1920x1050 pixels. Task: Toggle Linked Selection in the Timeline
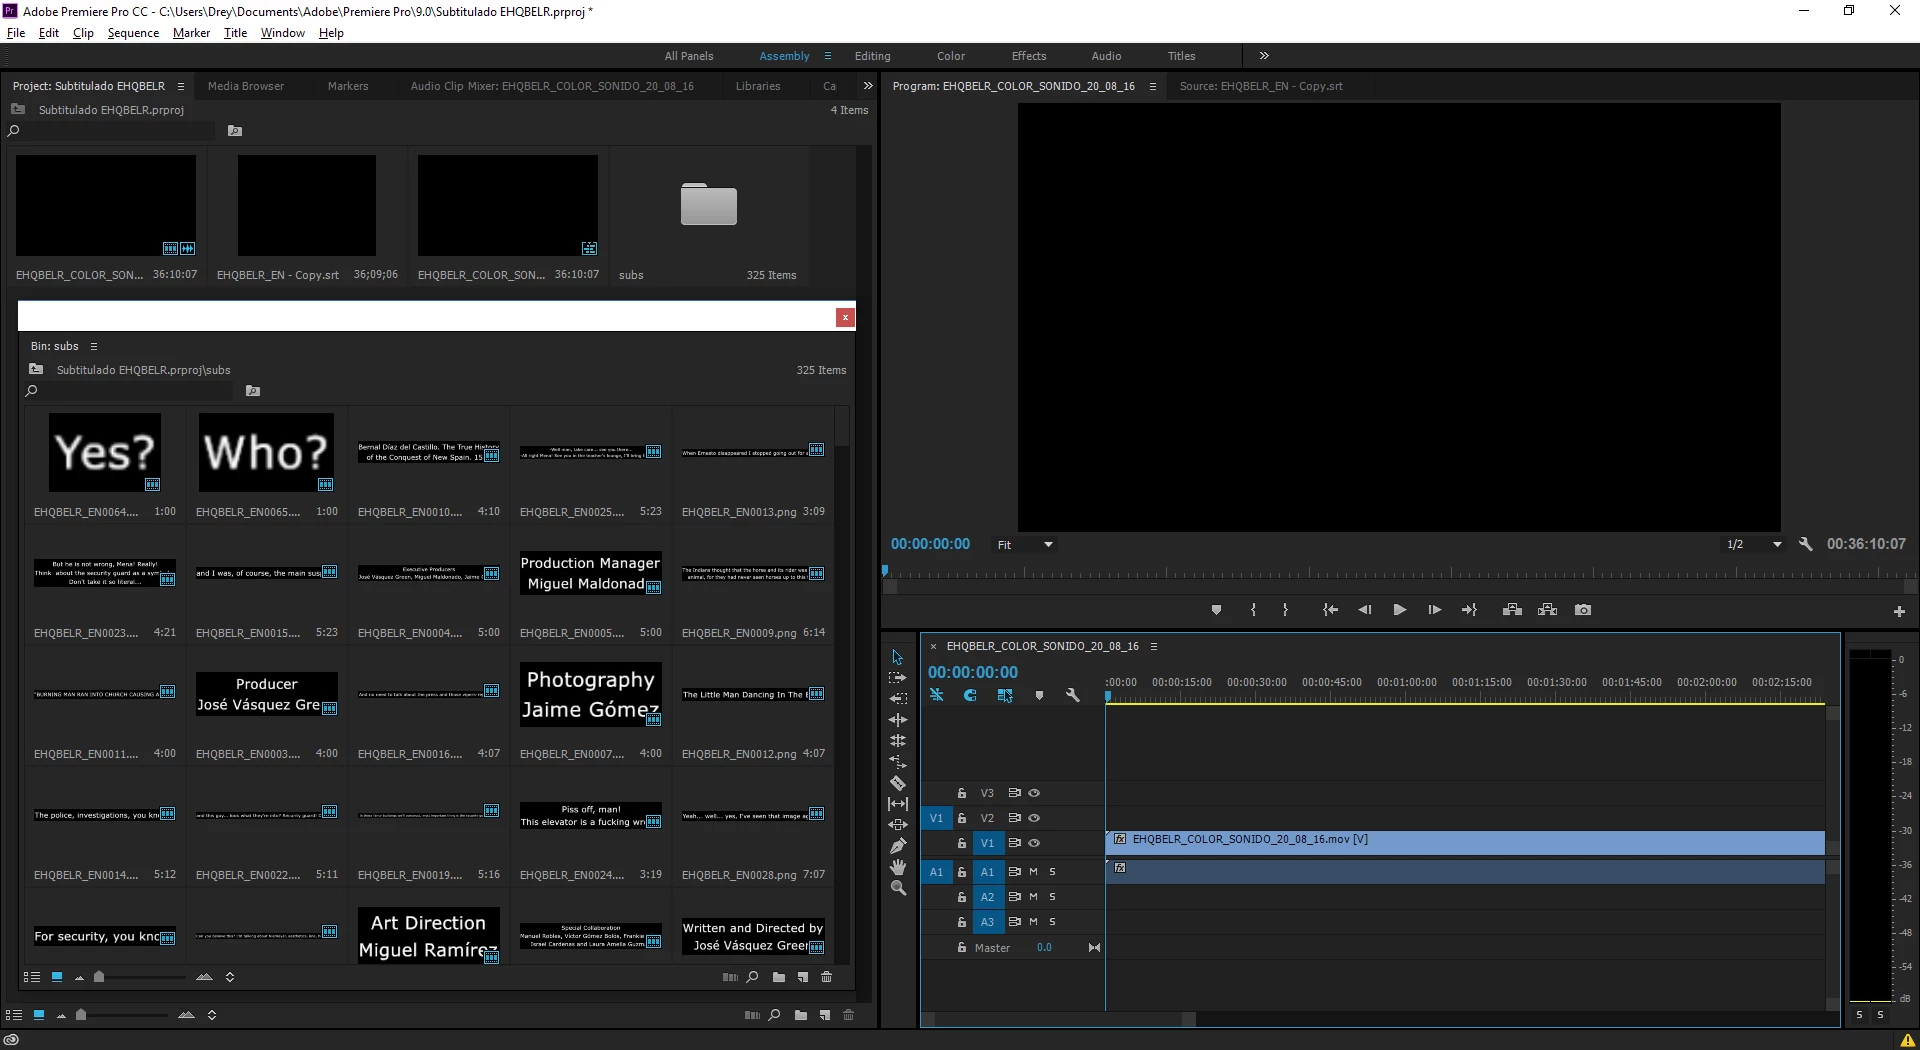pyautogui.click(x=1005, y=695)
